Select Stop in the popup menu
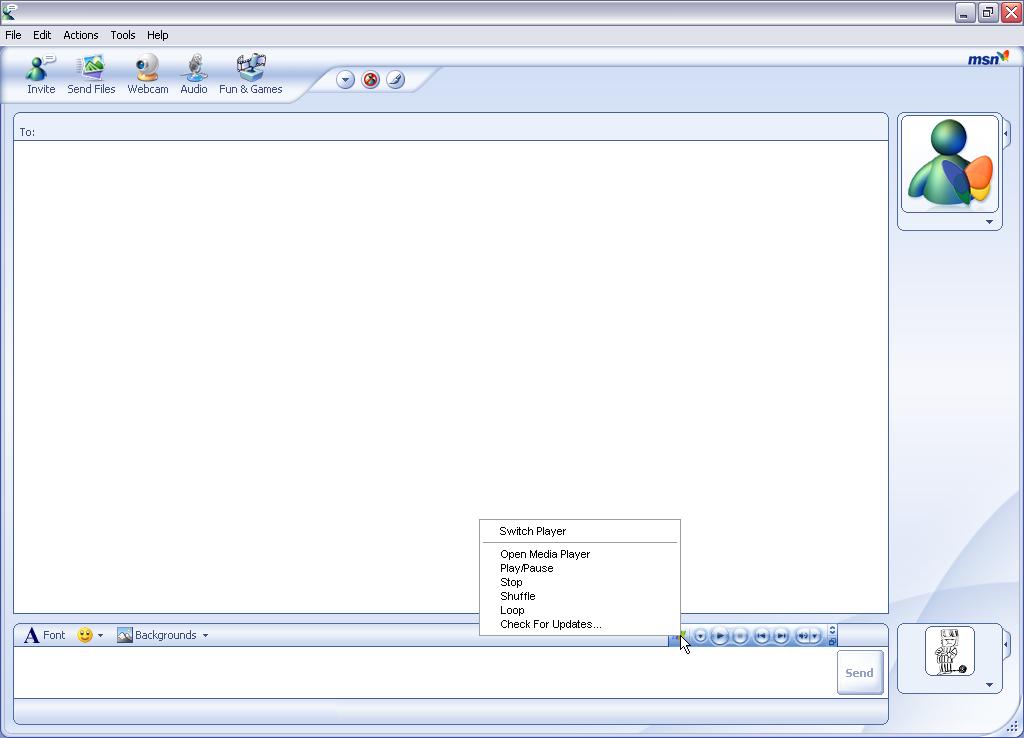The image size is (1024, 738). click(511, 582)
